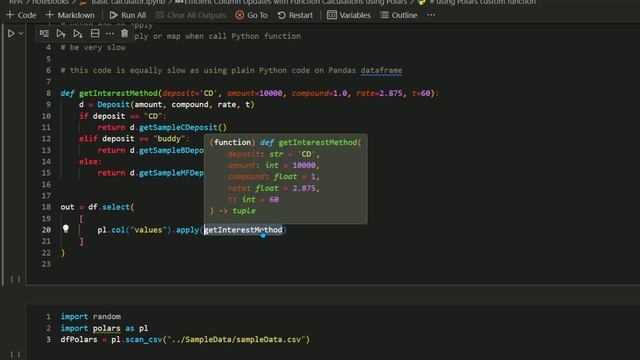The height and width of the screenshot is (360, 640).
Task: Open the Go To running cell button
Action: [251, 15]
